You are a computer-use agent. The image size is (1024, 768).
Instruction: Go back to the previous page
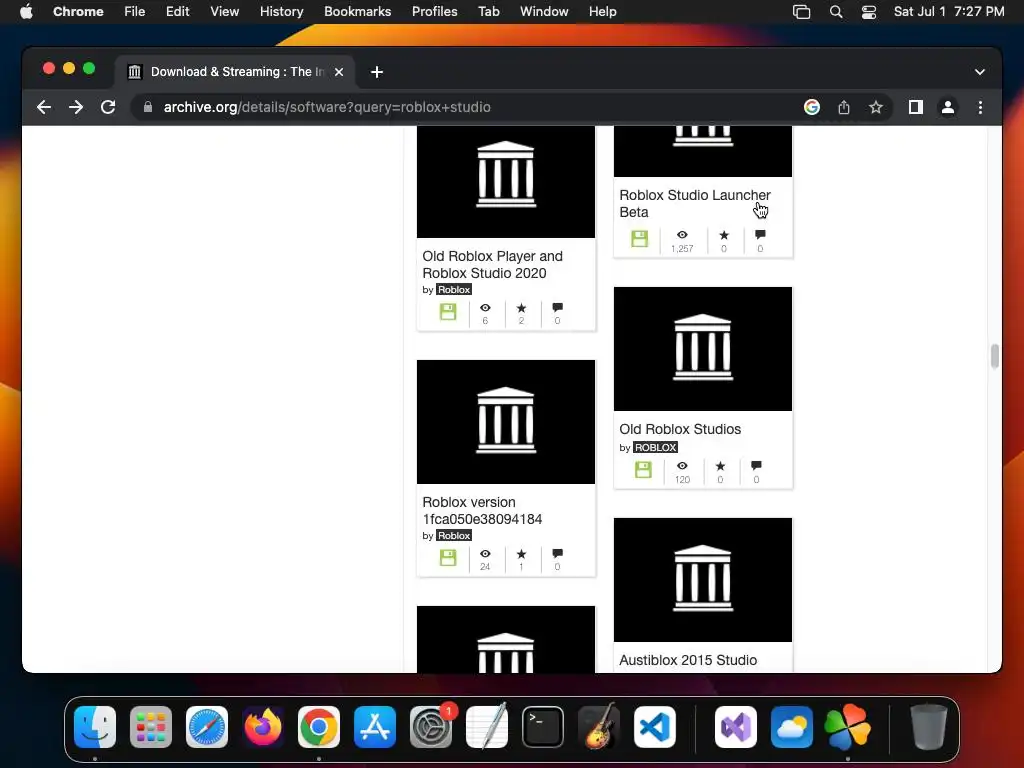[44, 107]
